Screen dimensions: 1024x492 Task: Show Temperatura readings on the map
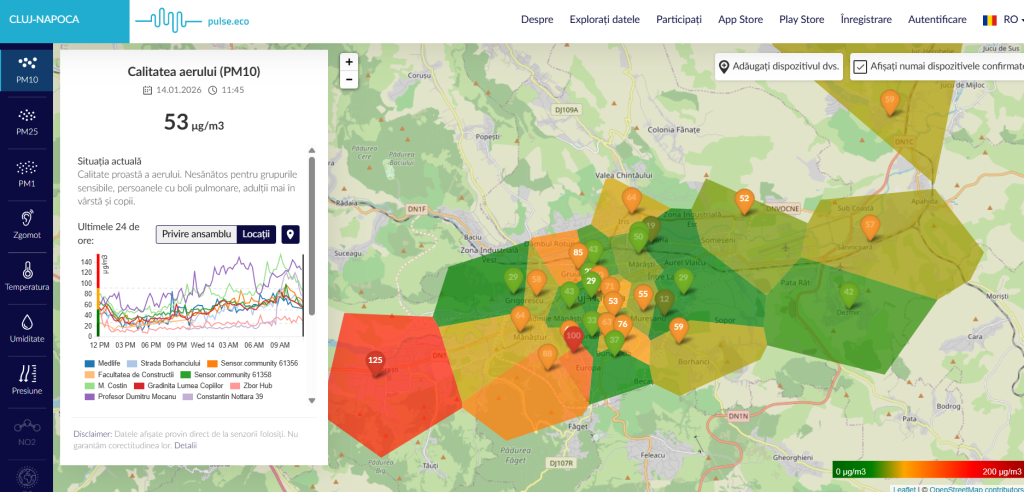(26, 275)
